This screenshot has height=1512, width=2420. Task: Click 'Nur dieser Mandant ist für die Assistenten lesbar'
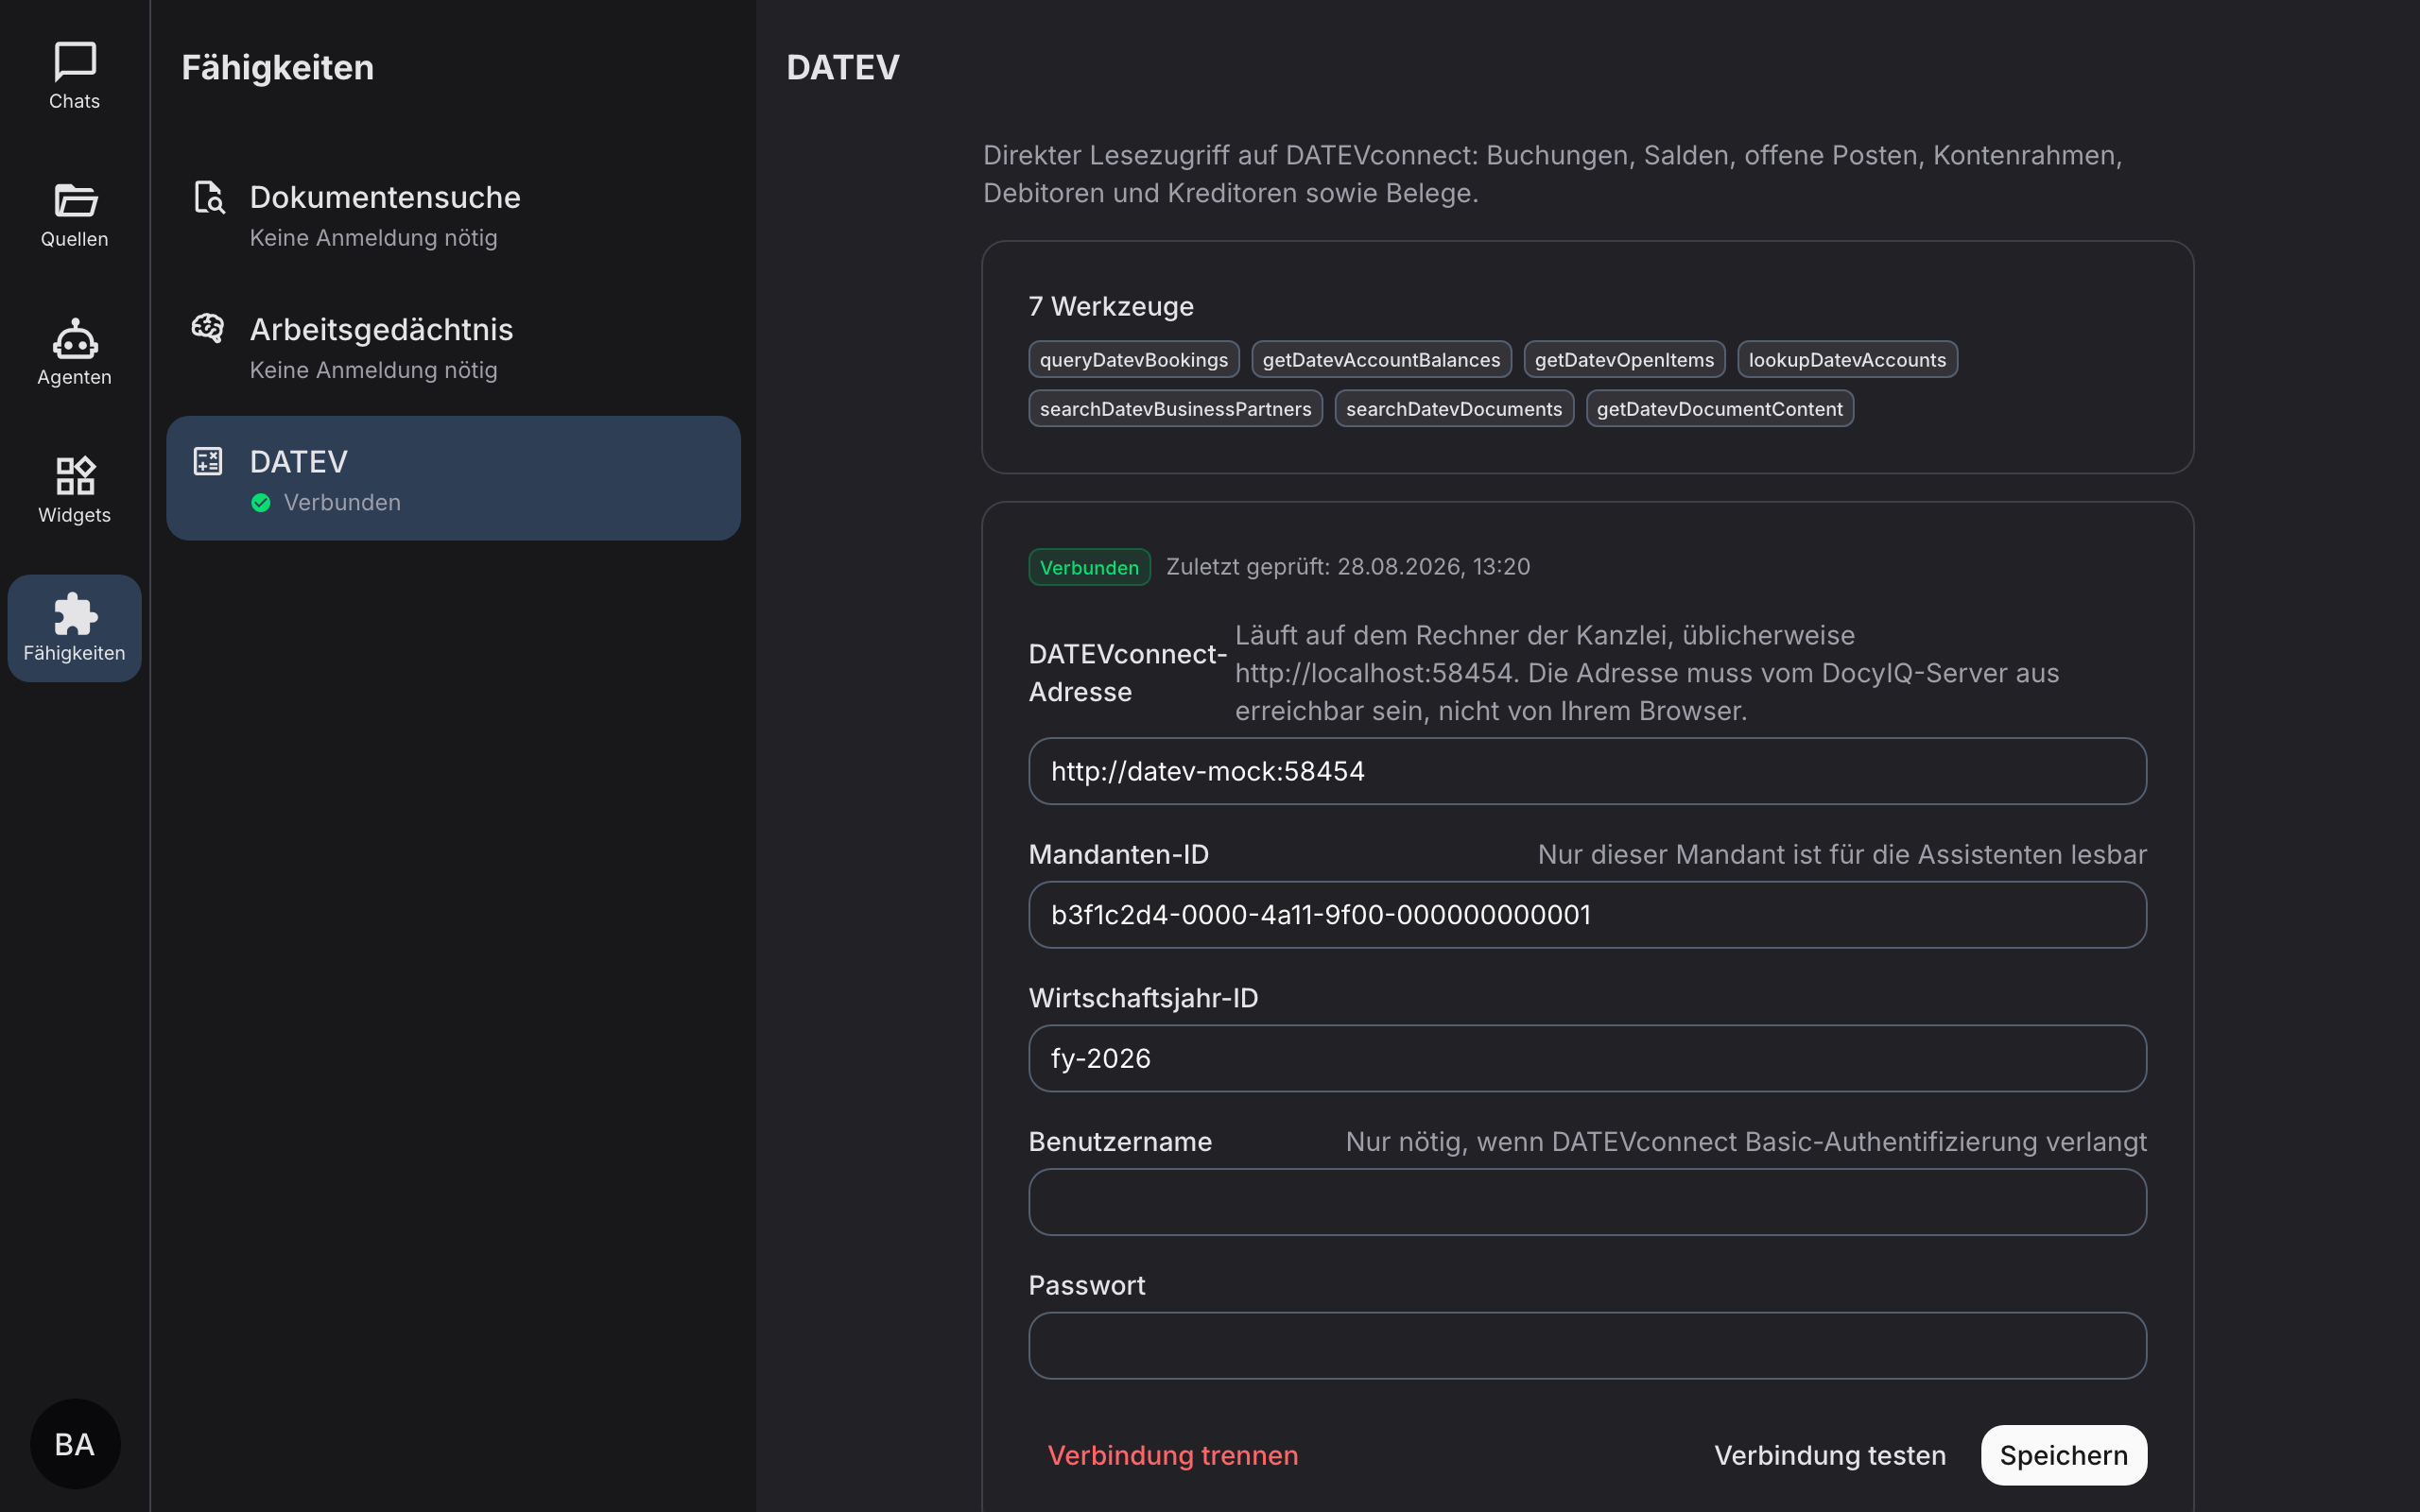click(x=1842, y=855)
